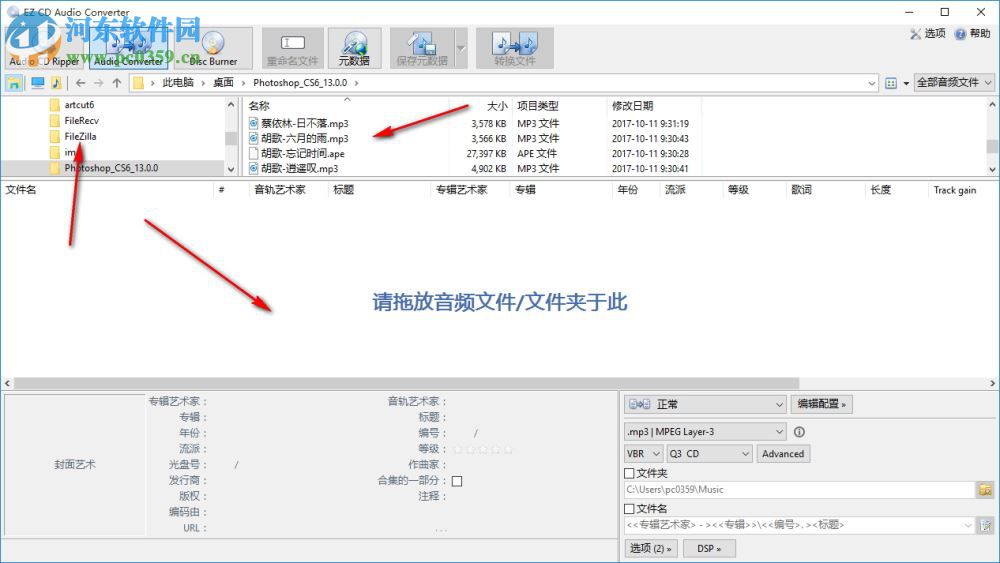This screenshot has height=563, width=1000.
Task: Open the 帮助 help menu
Action: point(973,33)
